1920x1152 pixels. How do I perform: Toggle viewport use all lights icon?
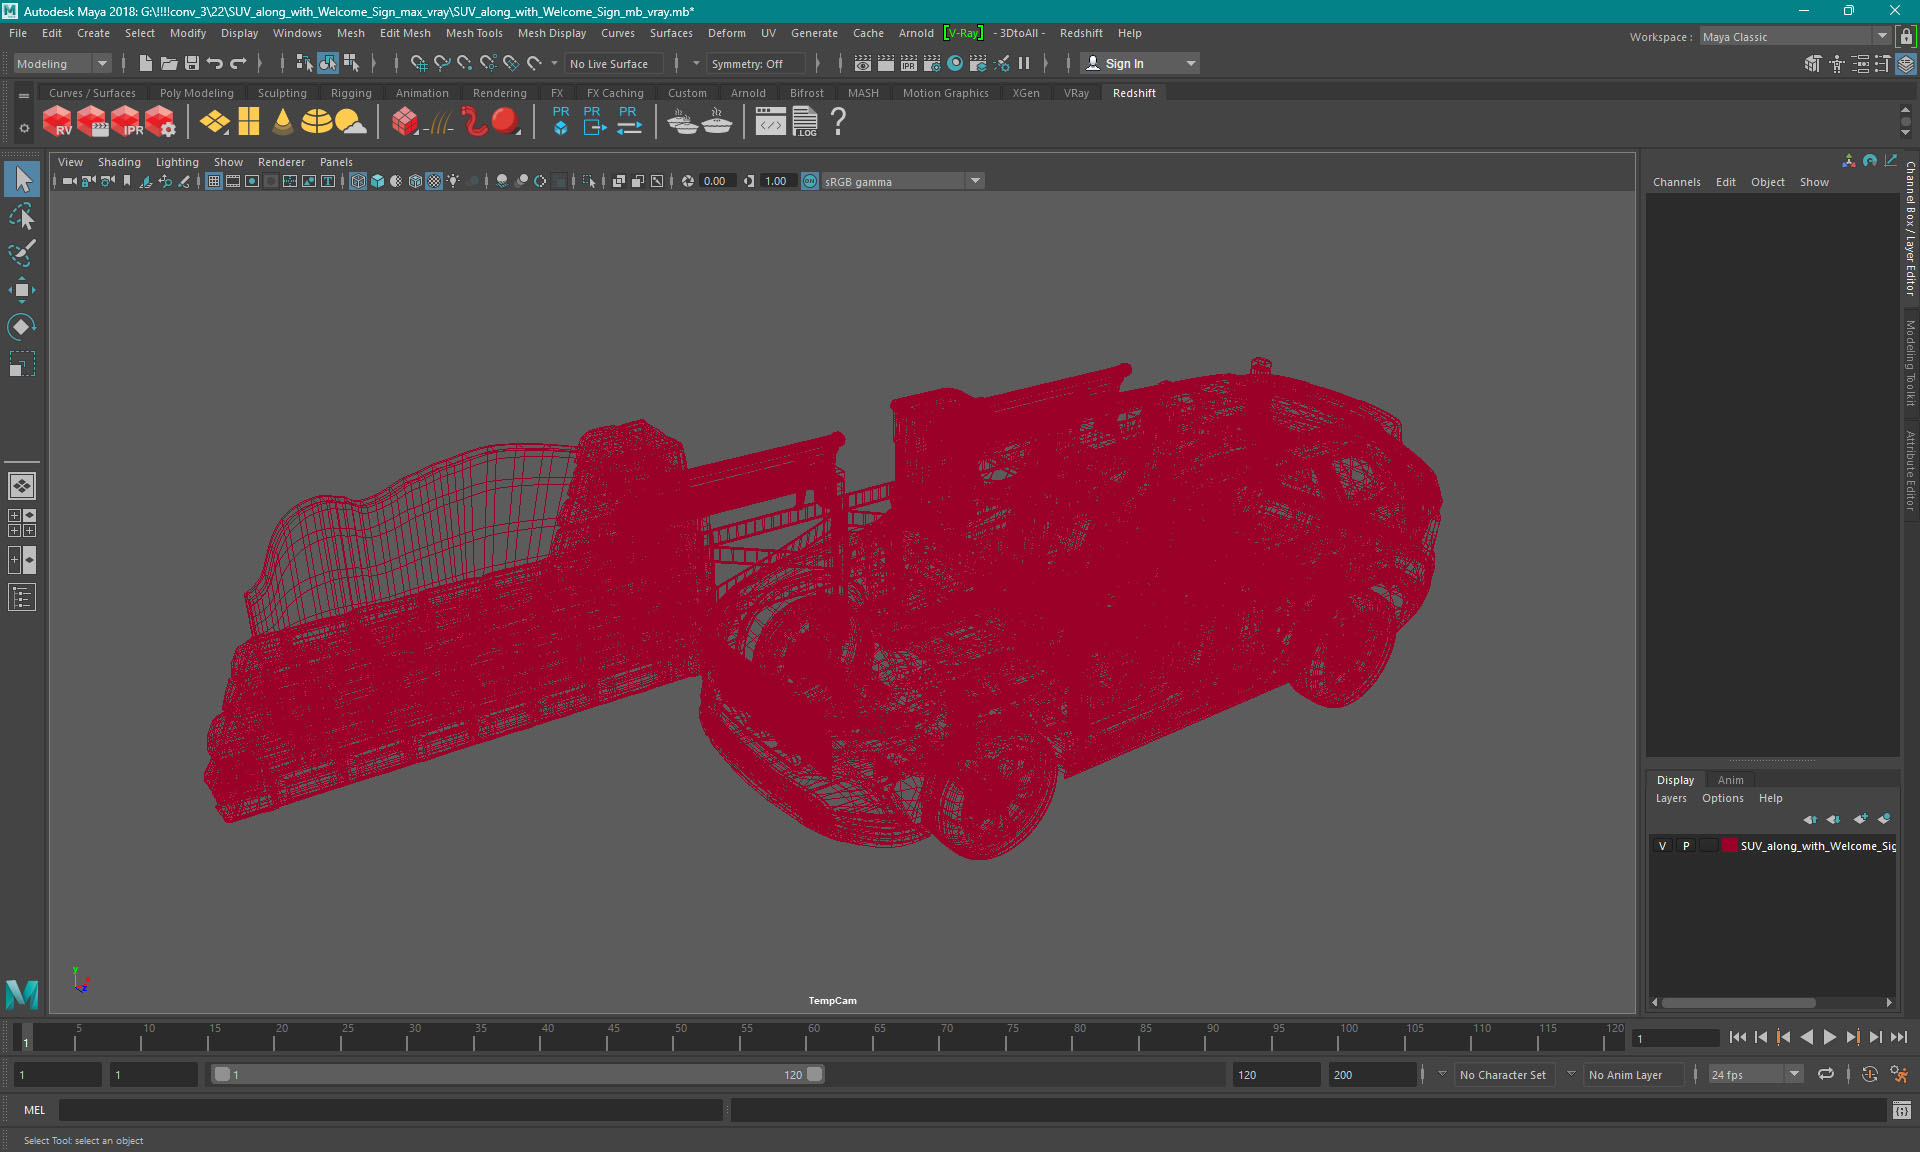tap(454, 181)
